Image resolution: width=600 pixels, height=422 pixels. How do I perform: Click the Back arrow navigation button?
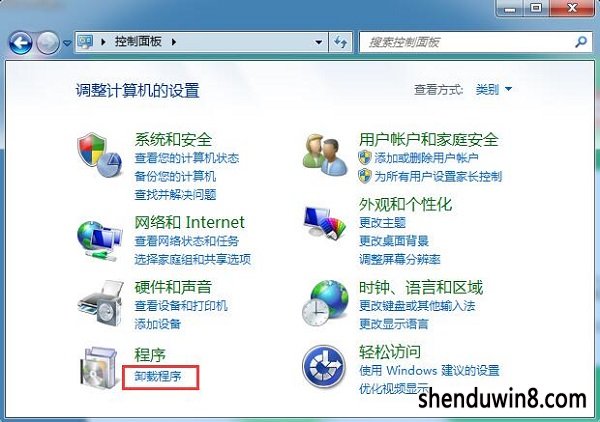(x=20, y=42)
